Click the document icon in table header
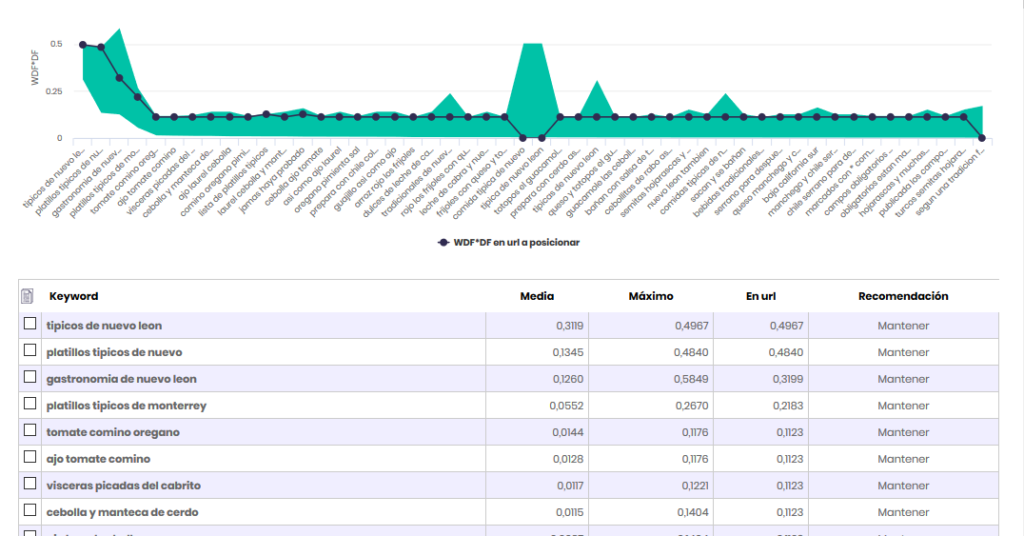 (x=29, y=296)
